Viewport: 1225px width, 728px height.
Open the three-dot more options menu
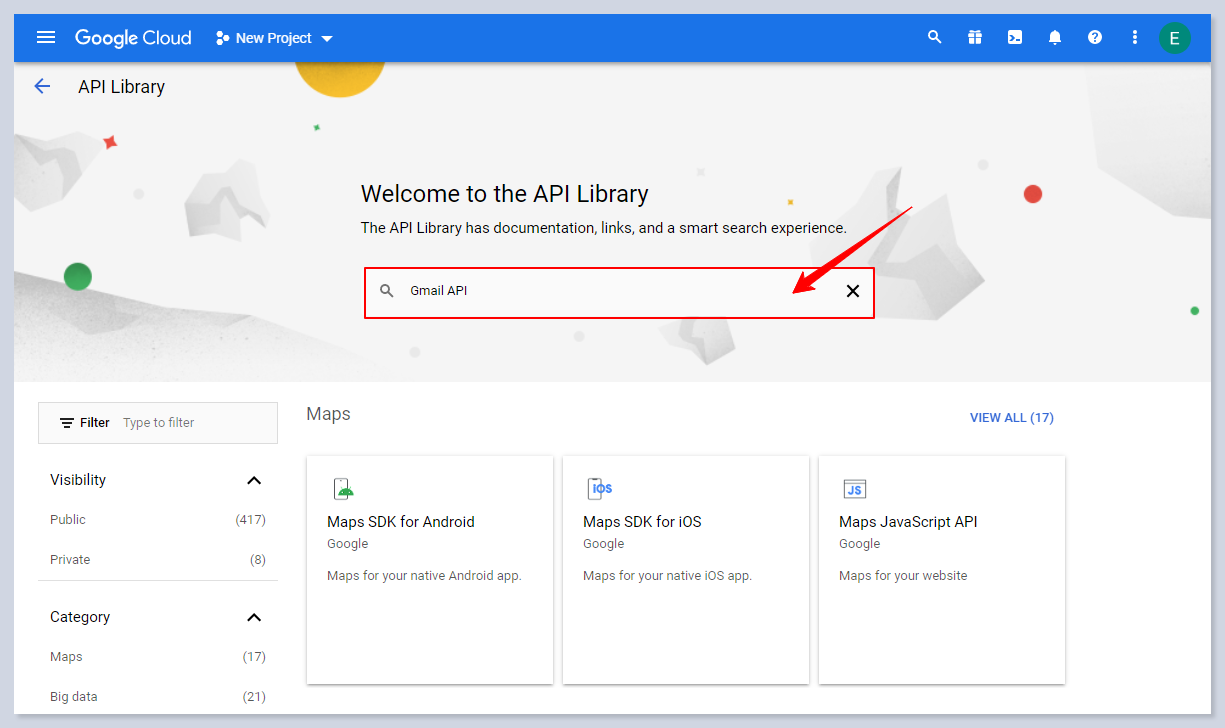[1135, 37]
